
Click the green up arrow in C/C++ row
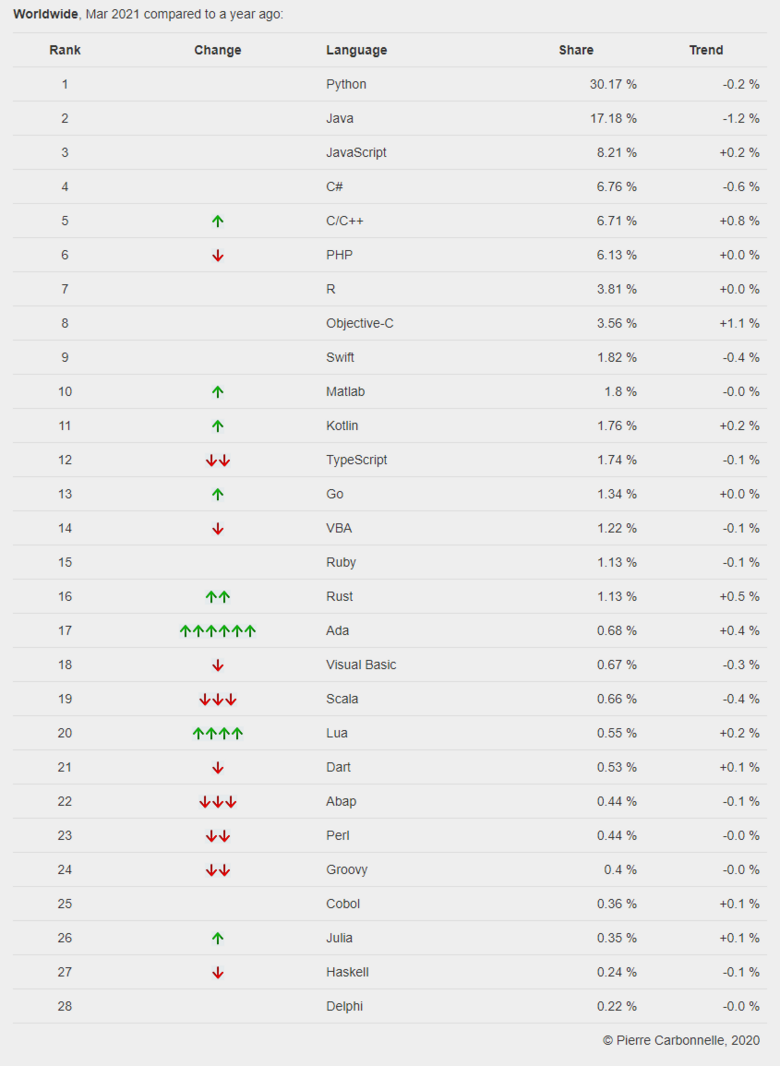[x=218, y=221]
